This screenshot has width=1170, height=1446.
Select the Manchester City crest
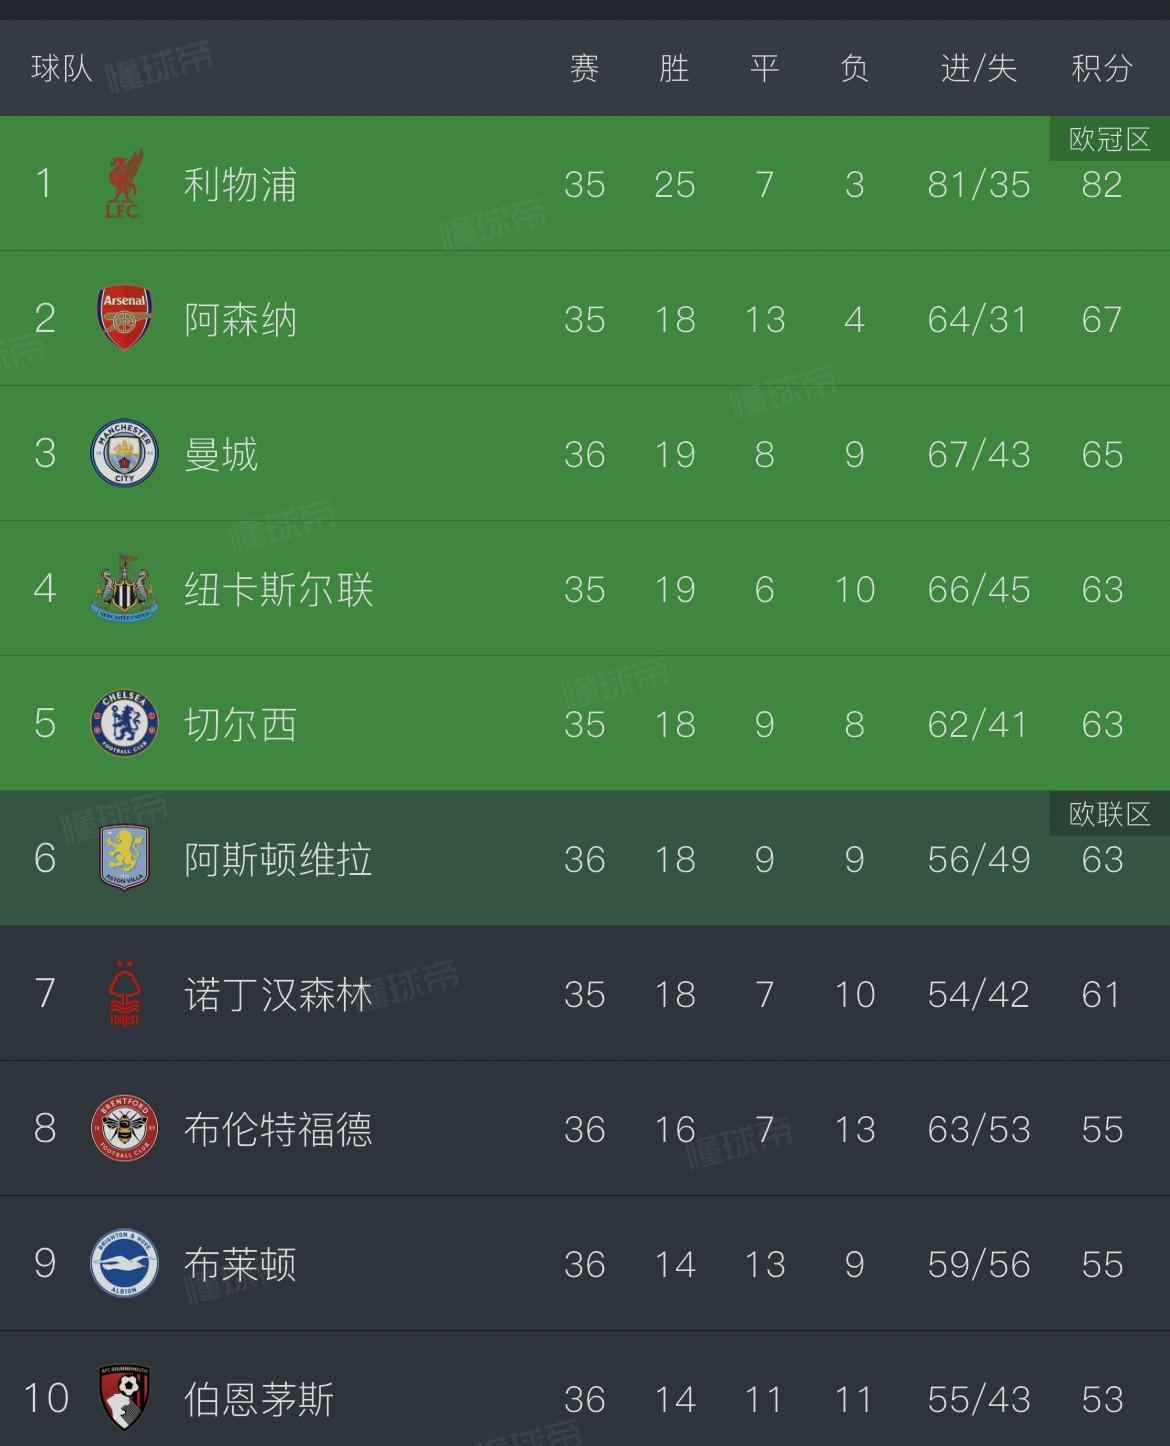[124, 454]
